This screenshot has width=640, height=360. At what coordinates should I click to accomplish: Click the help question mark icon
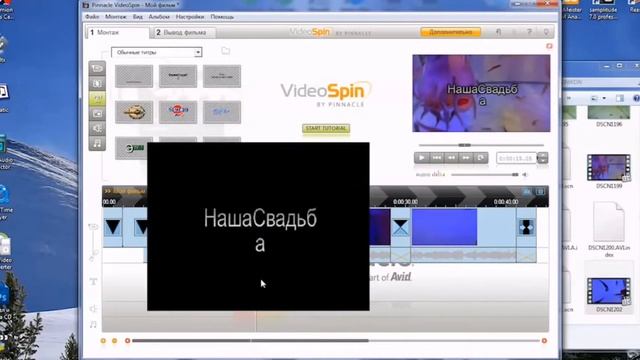point(529,32)
